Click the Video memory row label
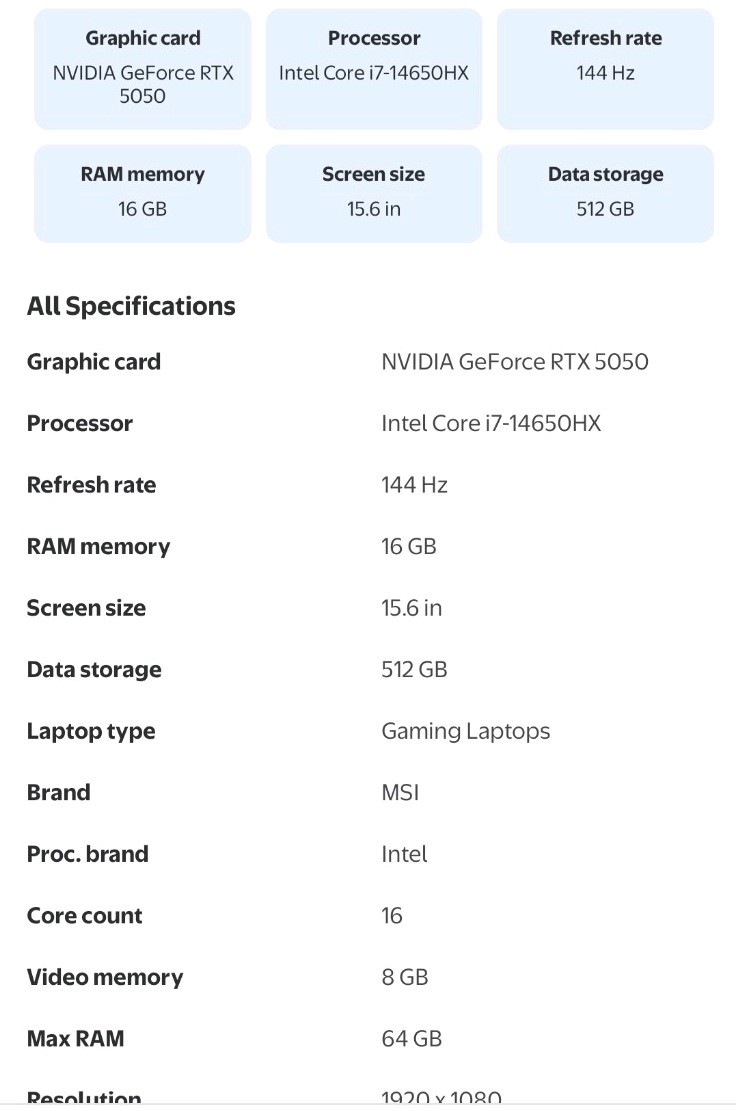 tap(105, 977)
